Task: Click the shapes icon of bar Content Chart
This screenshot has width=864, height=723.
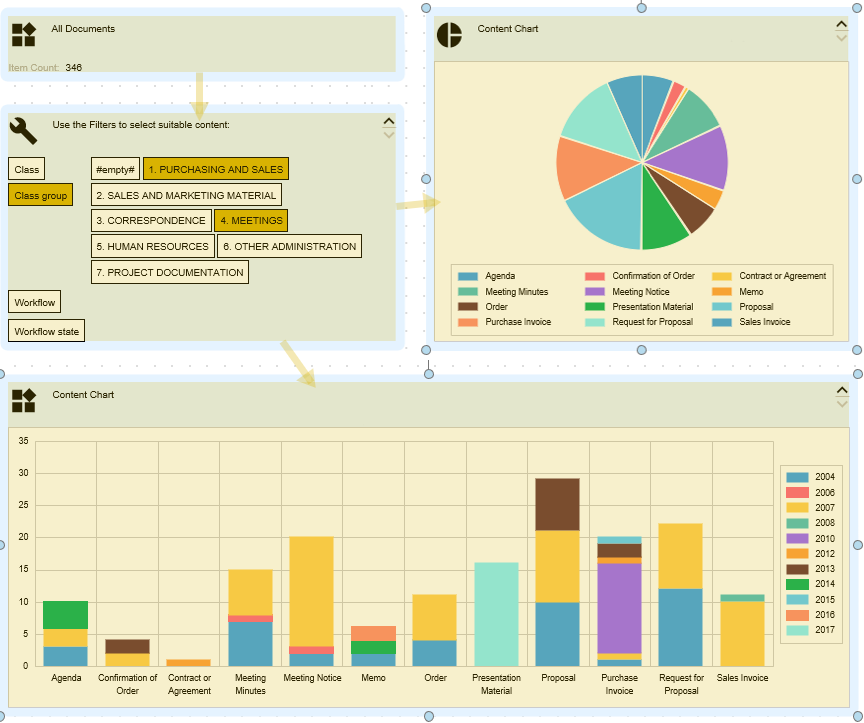Action: (x=24, y=401)
